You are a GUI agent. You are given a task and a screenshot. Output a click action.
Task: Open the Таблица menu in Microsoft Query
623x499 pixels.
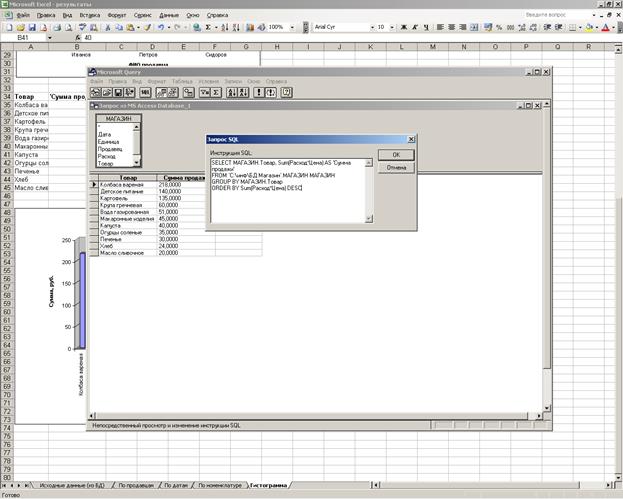181,80
